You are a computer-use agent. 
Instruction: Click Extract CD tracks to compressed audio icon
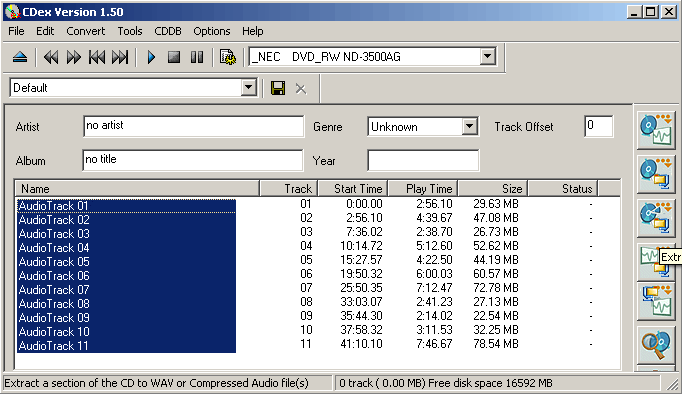pos(656,174)
